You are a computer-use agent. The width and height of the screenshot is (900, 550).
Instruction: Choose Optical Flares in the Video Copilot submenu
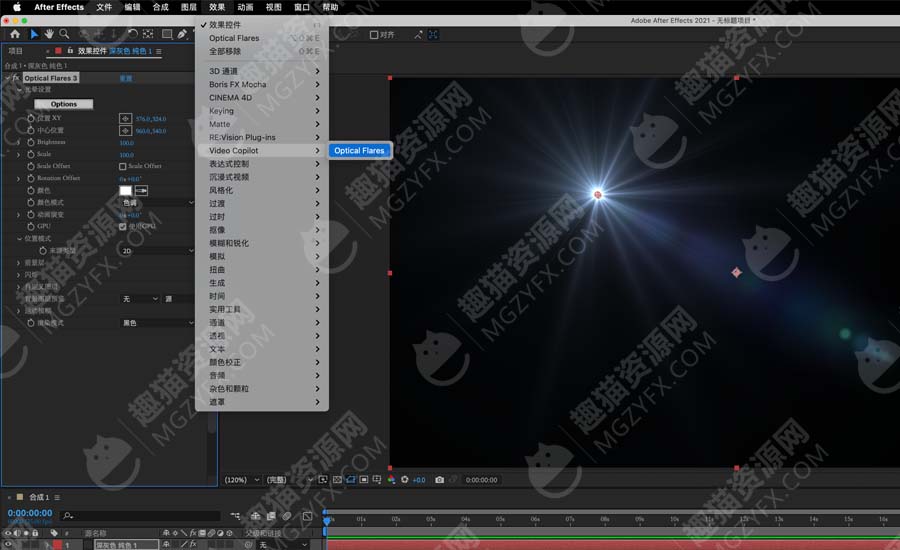pos(359,150)
